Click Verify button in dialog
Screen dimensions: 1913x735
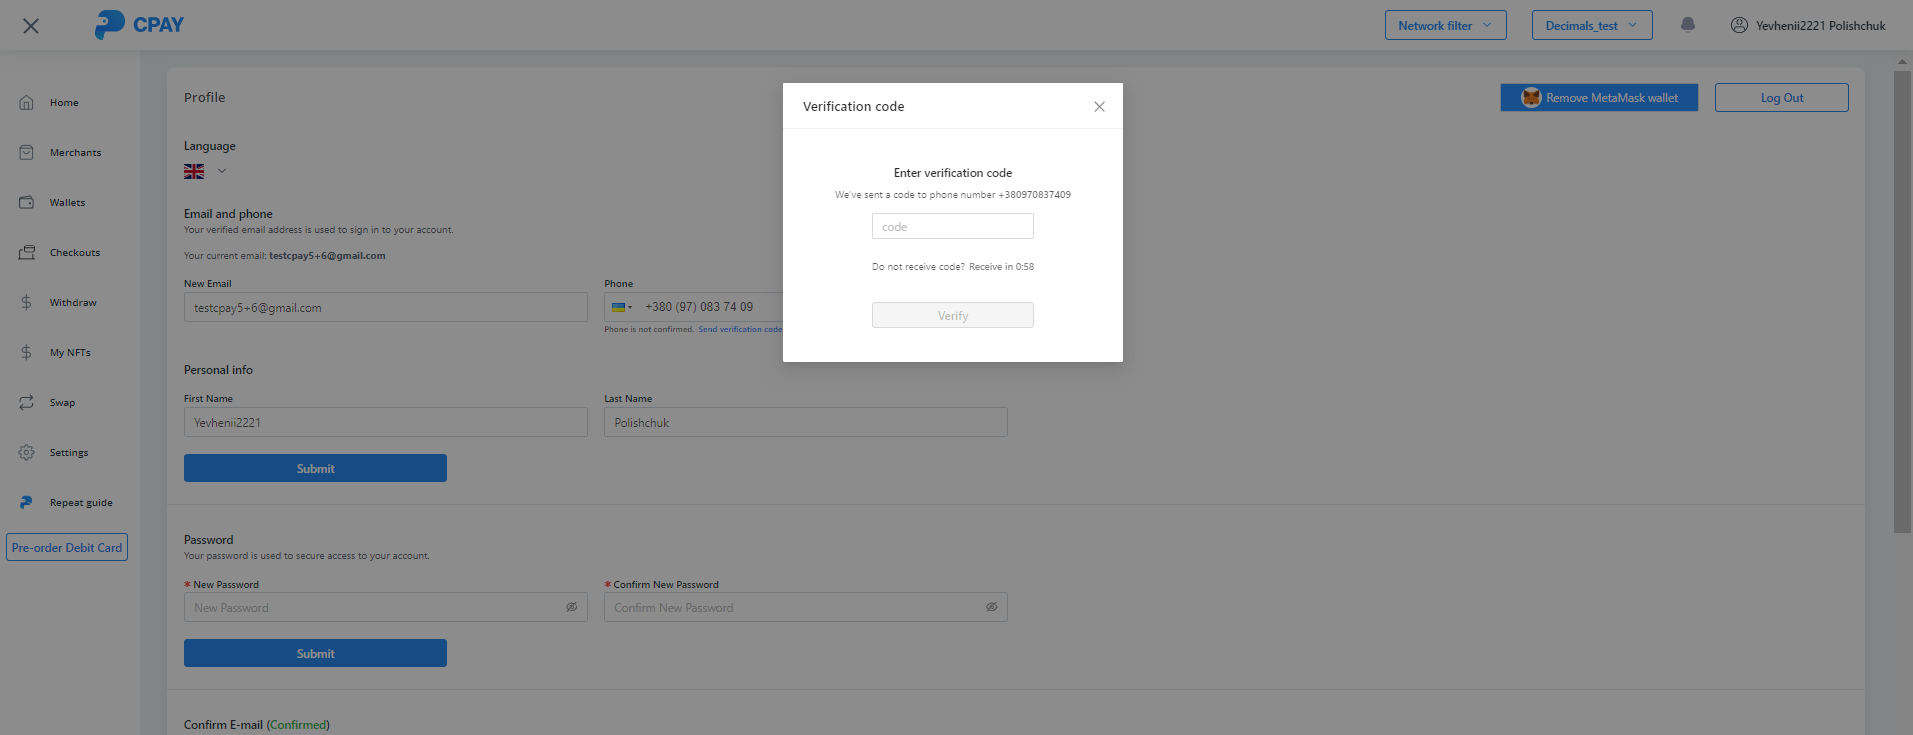click(953, 315)
